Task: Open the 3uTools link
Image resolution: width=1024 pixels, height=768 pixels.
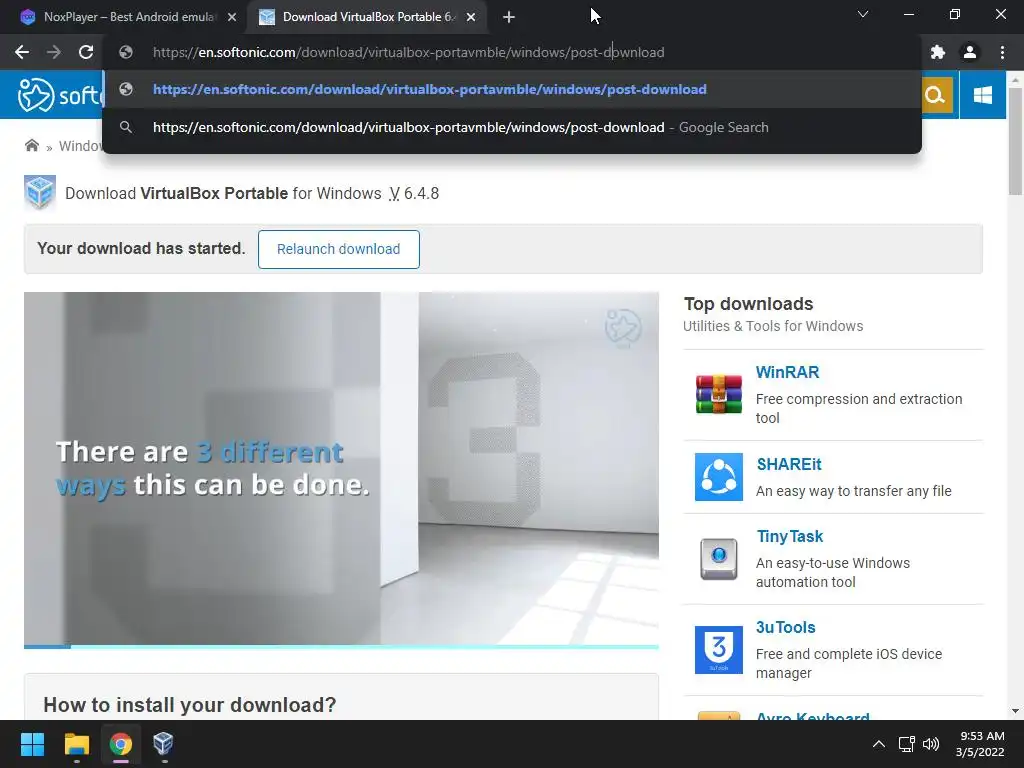Action: pos(786,627)
